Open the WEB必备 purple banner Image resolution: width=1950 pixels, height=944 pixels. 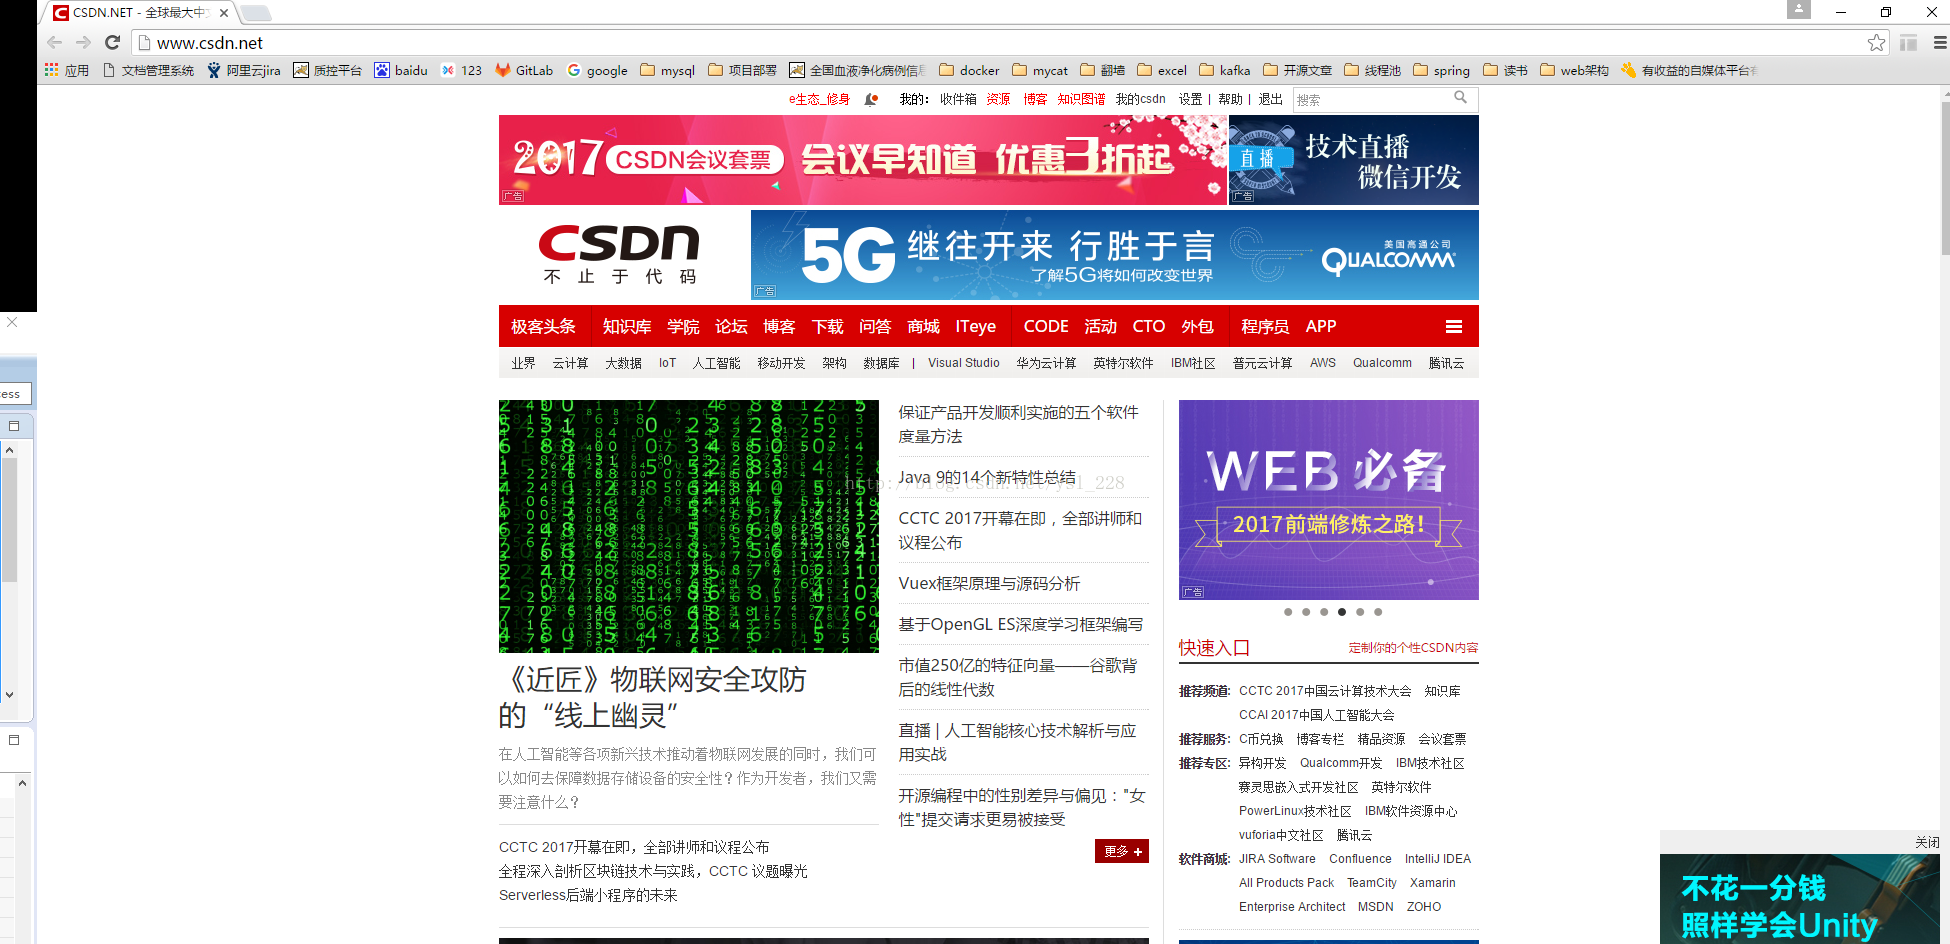pyautogui.click(x=1329, y=500)
